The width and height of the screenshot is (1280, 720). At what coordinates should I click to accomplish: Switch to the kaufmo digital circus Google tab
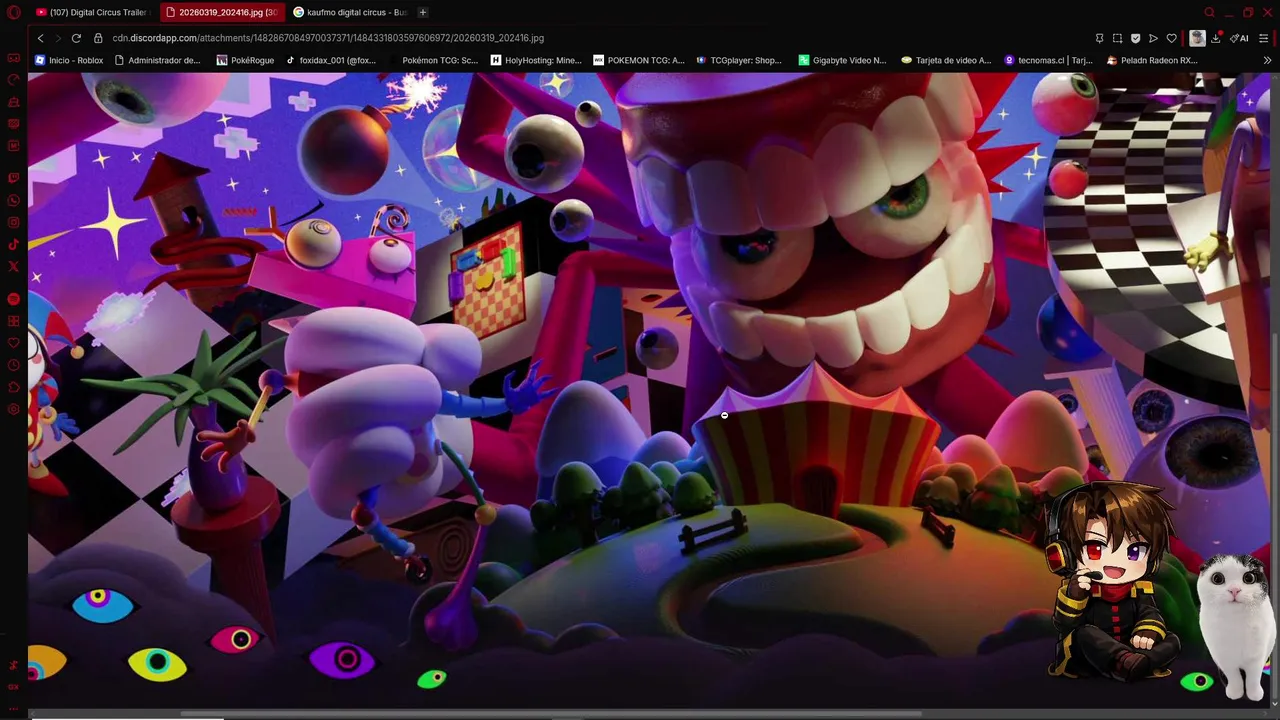[350, 12]
